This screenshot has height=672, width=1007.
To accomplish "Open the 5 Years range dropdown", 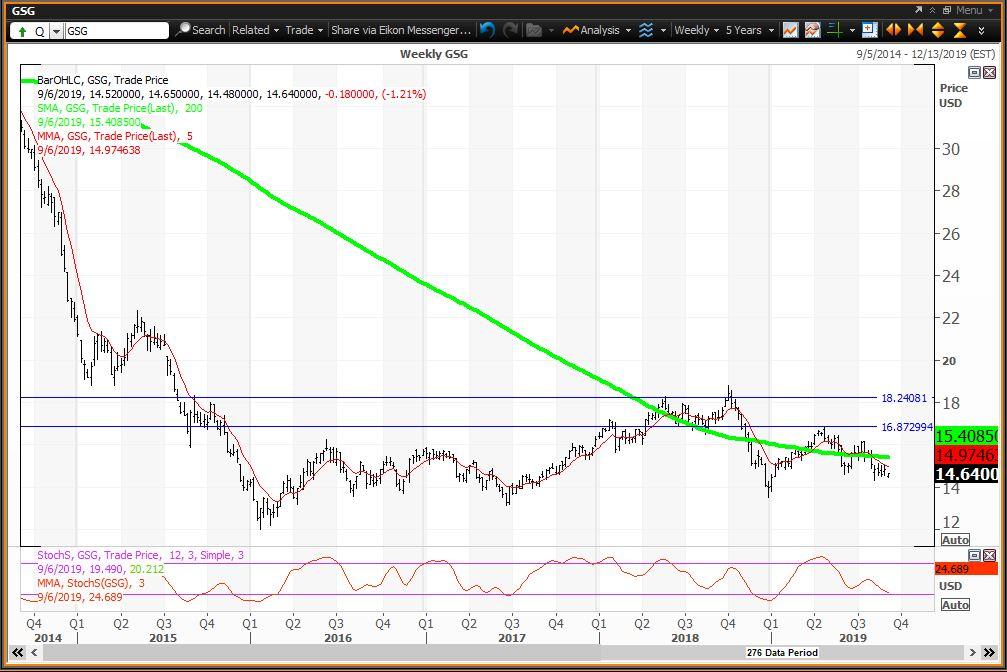I will click(x=749, y=30).
